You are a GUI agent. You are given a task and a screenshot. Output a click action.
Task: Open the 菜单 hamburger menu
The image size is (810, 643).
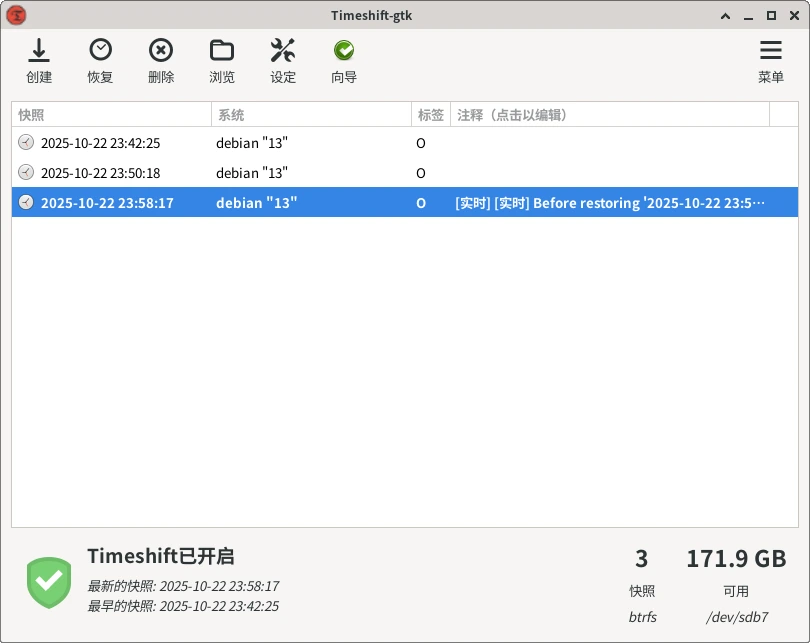point(771,60)
